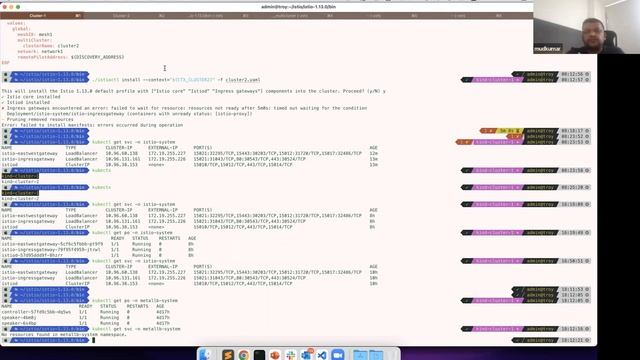Open the Zoom app in the dock
Viewport: 640px width, 360px height.
(x=338, y=355)
